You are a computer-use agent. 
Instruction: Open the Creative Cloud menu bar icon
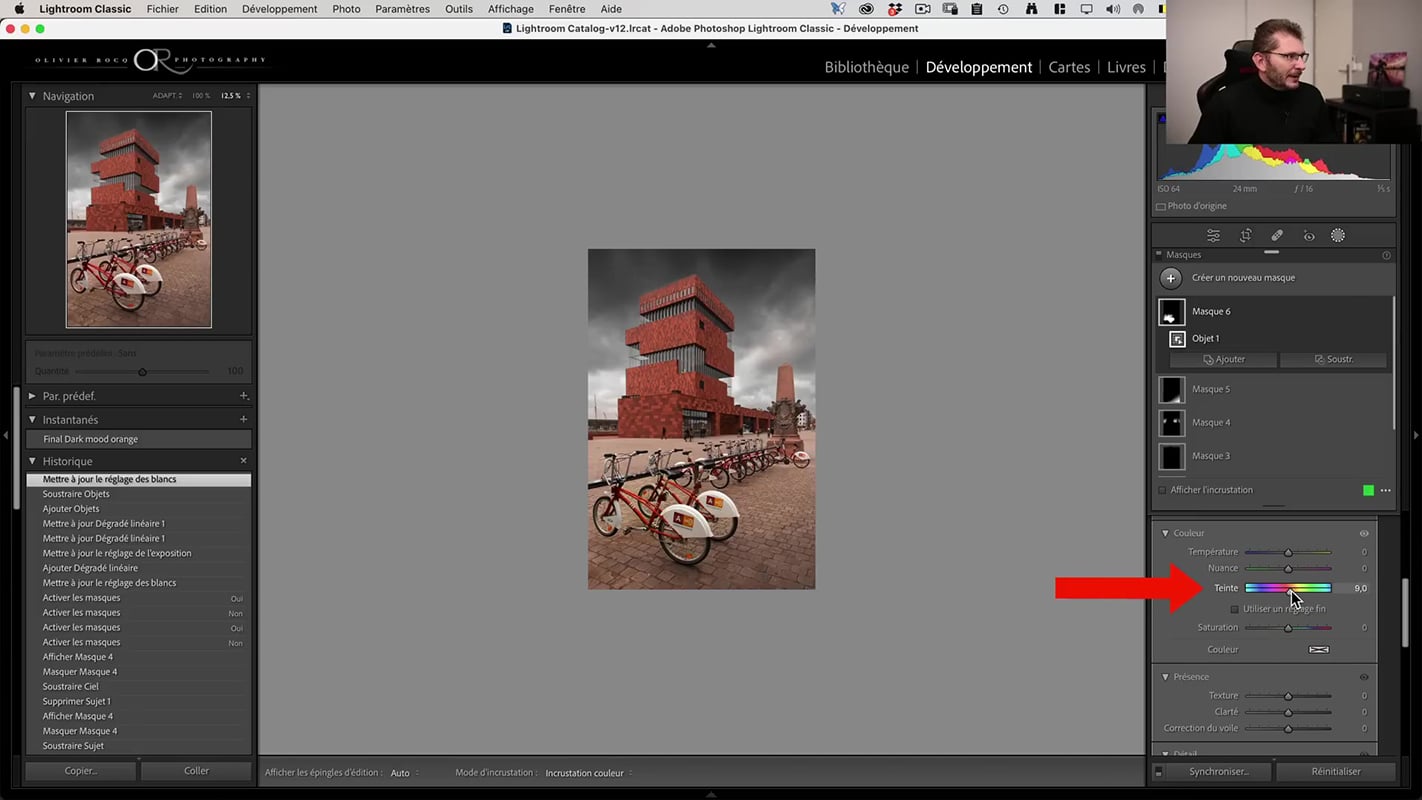[x=866, y=9]
